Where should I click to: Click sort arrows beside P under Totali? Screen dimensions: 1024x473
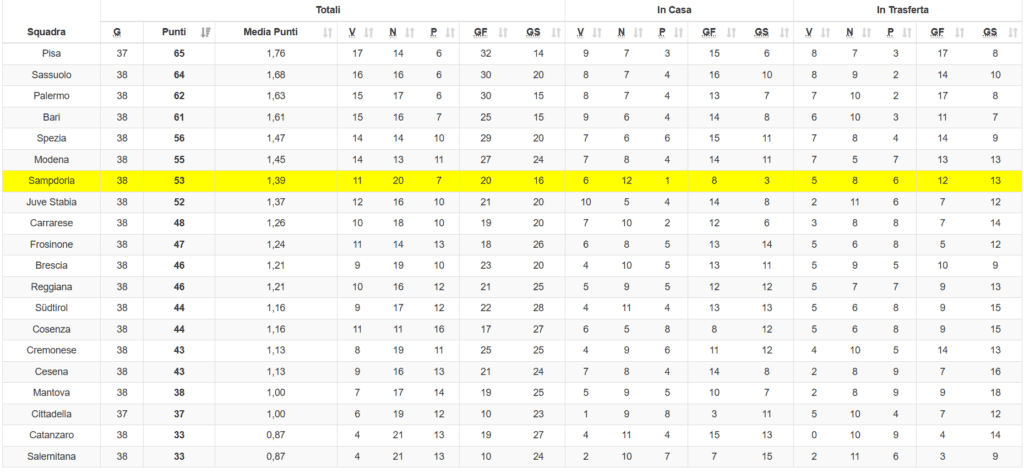(450, 33)
